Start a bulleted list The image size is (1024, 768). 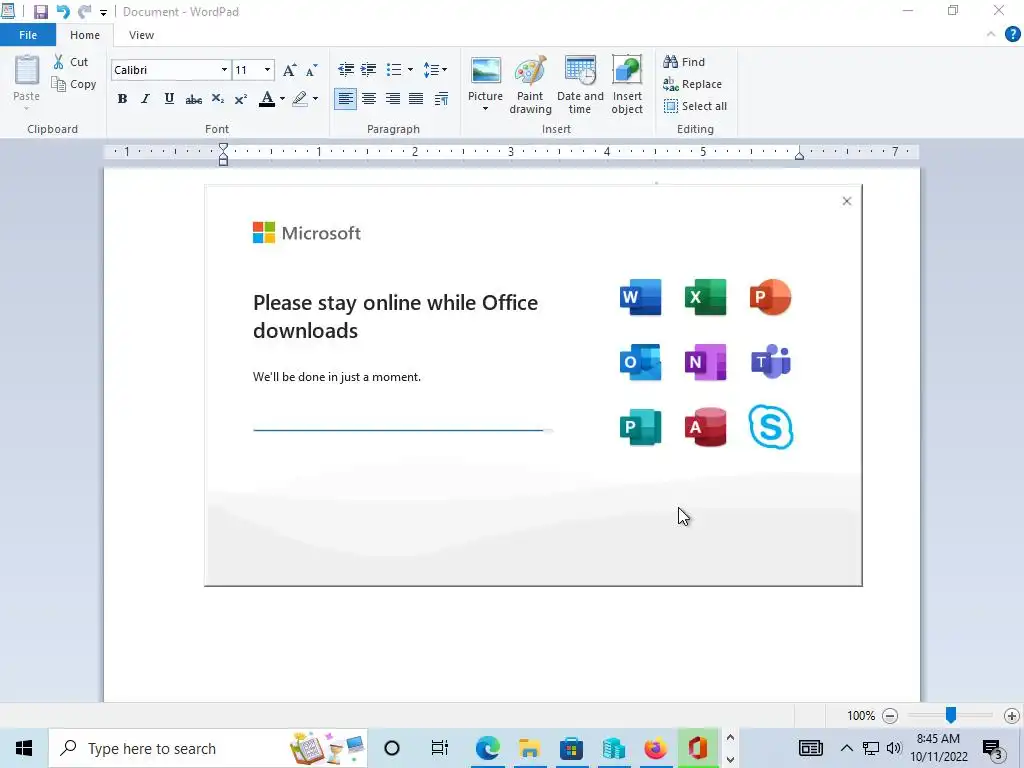(x=394, y=69)
